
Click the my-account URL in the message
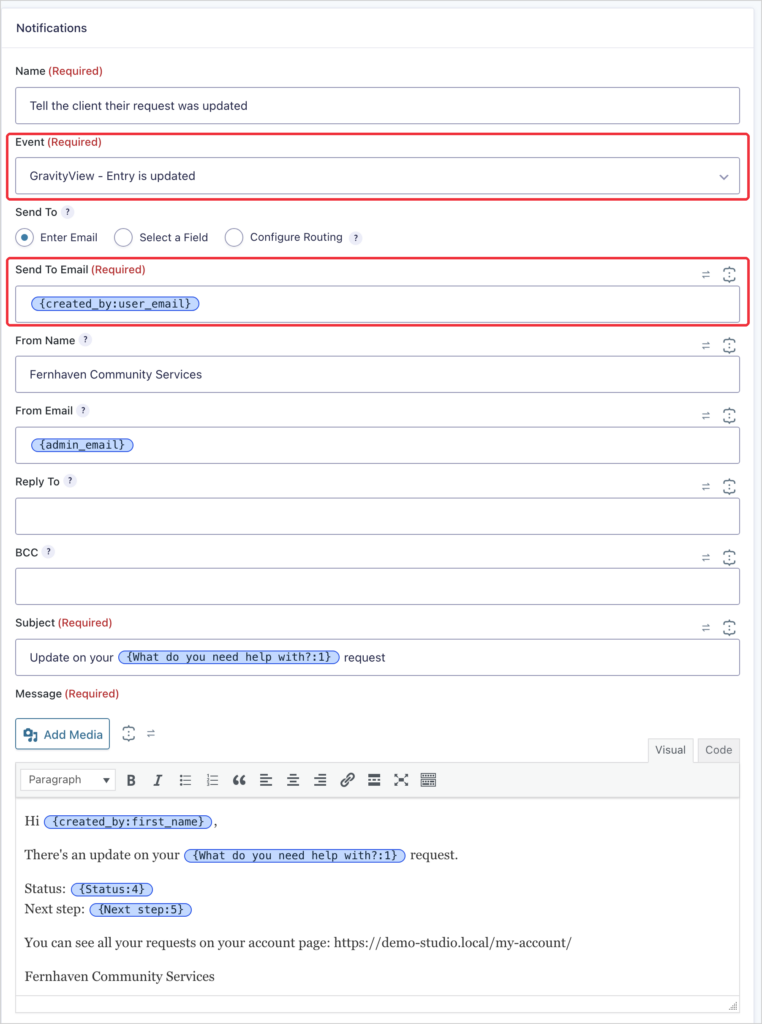click(x=452, y=942)
